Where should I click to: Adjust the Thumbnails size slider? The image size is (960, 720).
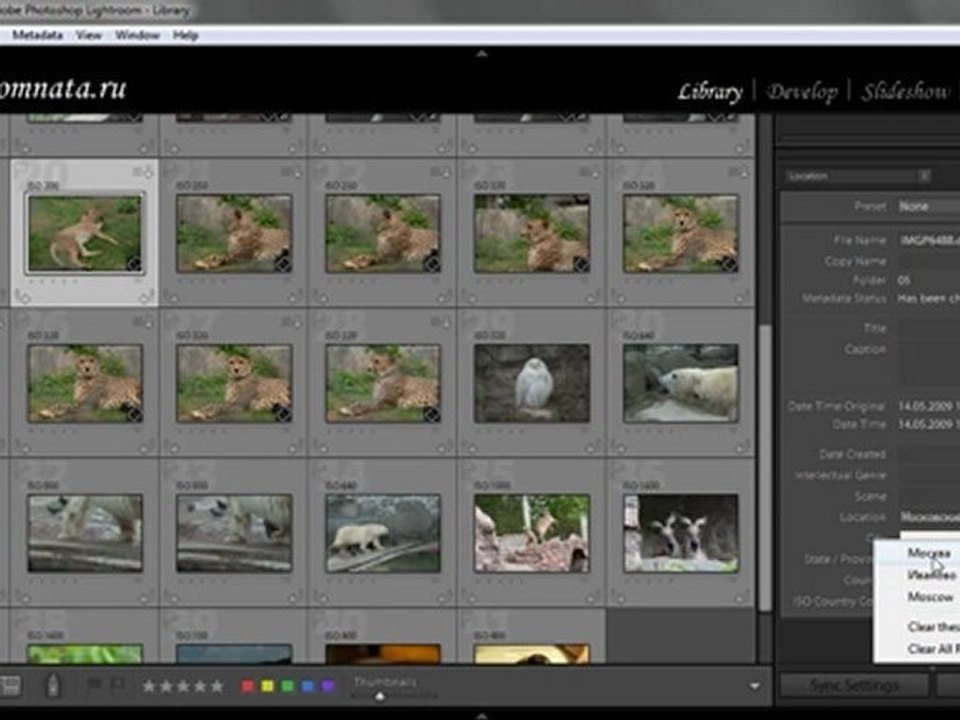(x=380, y=695)
